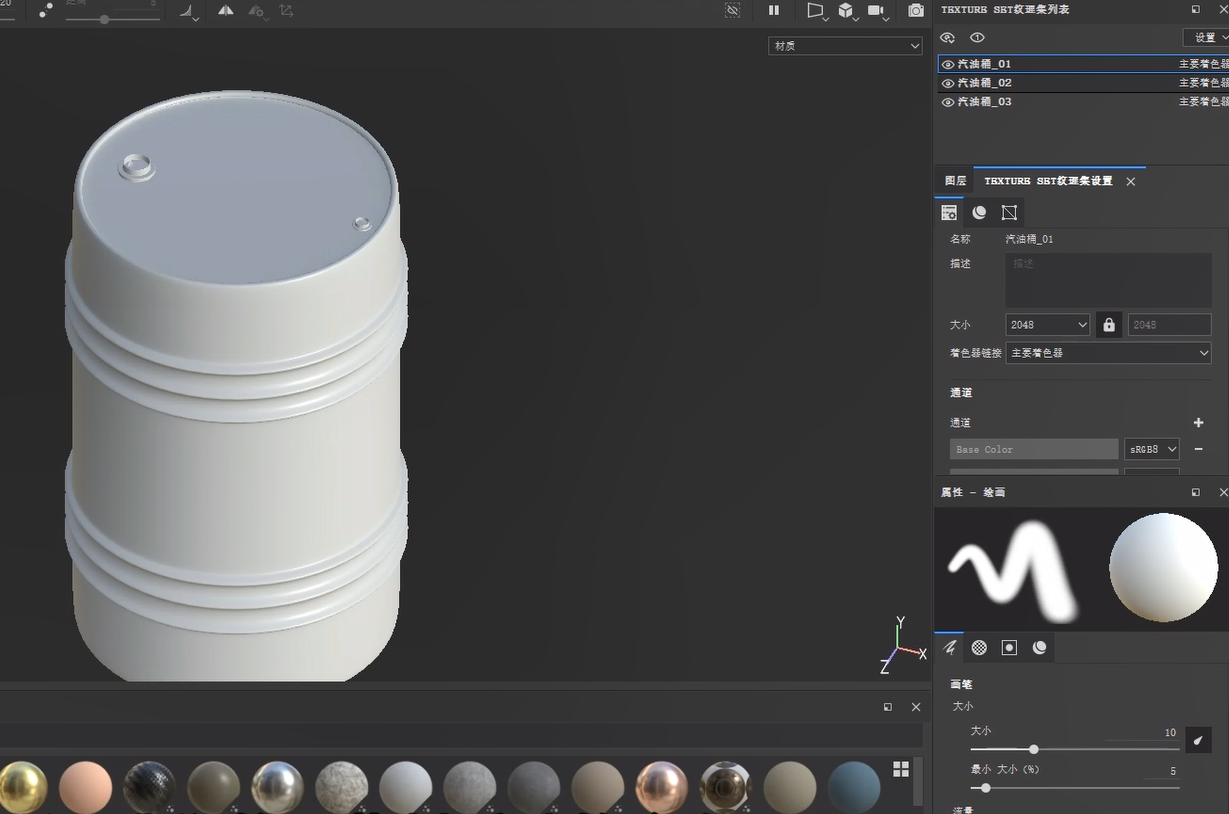Open the alpha checkerboard brush tab icon
The height and width of the screenshot is (814, 1229).
coord(979,648)
